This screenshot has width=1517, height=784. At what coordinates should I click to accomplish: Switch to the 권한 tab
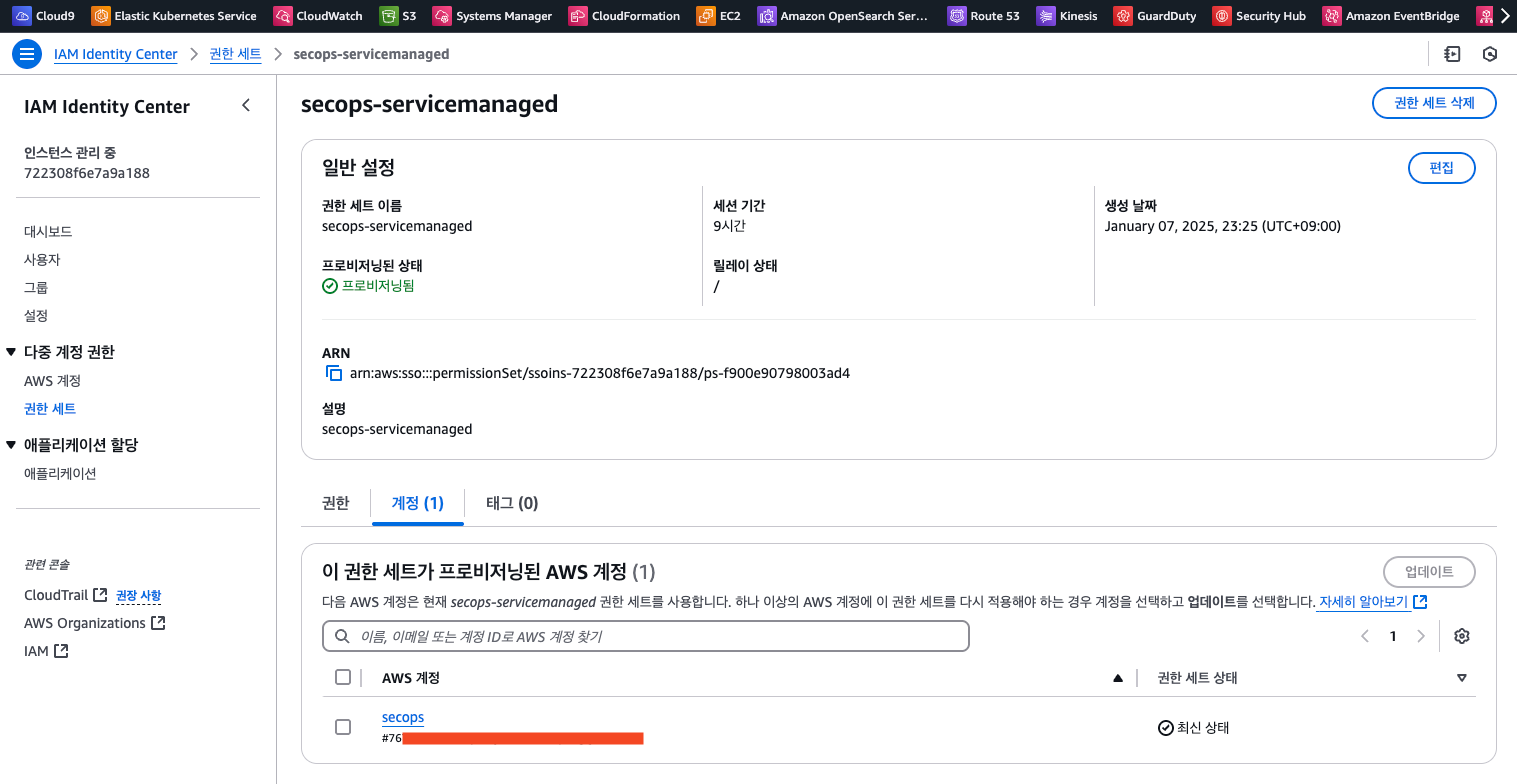click(336, 503)
